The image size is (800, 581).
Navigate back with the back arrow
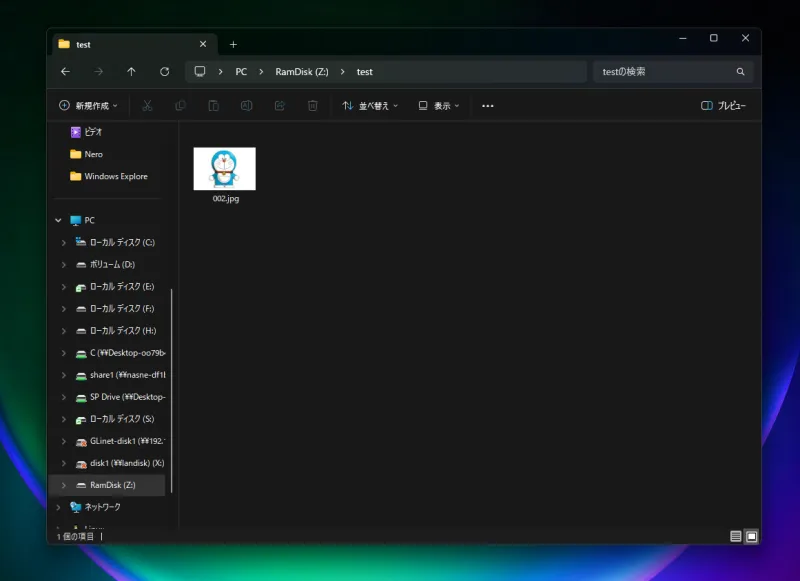[65, 71]
